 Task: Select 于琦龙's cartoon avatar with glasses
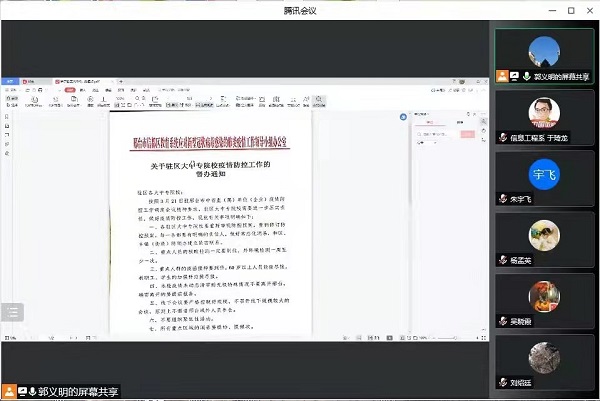(544, 113)
